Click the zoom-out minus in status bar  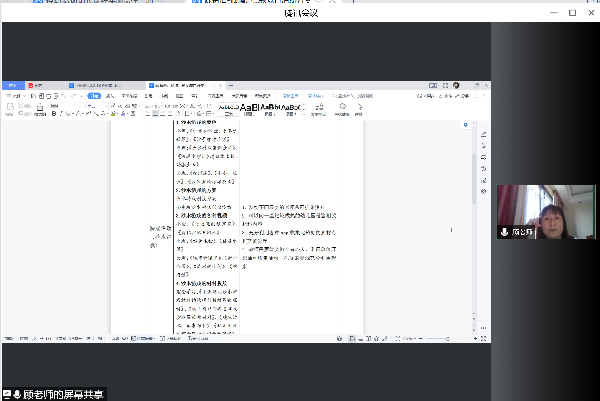[421, 339]
